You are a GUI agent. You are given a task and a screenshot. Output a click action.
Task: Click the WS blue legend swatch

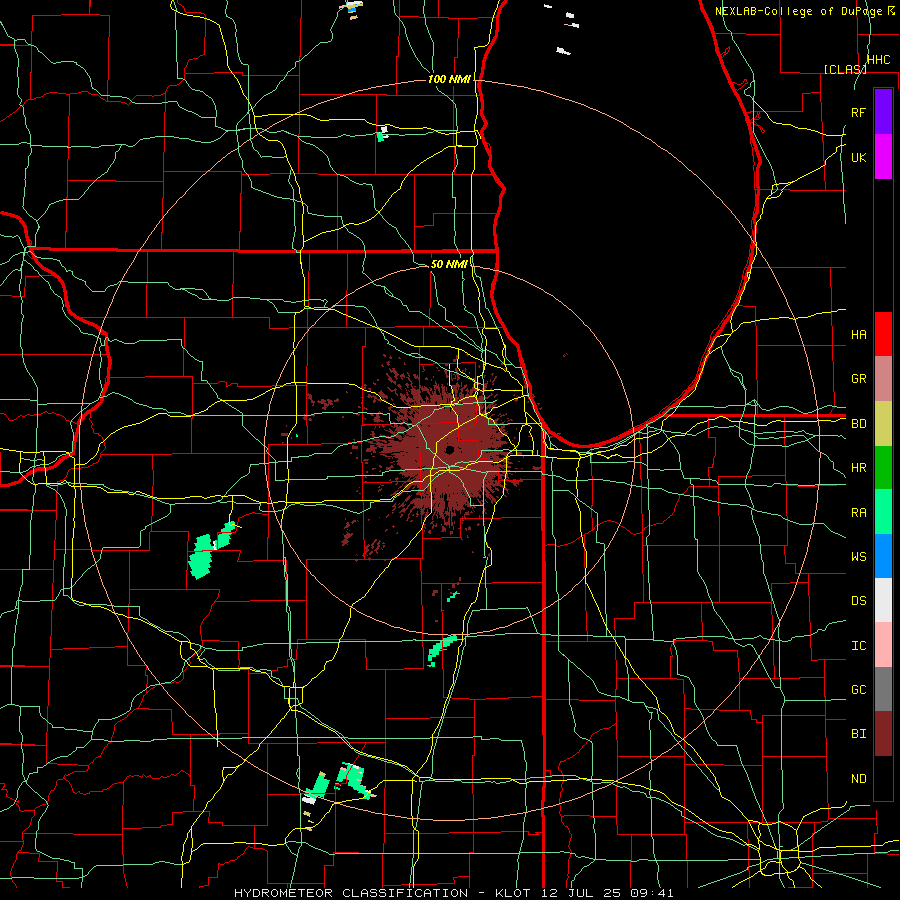[x=883, y=556]
